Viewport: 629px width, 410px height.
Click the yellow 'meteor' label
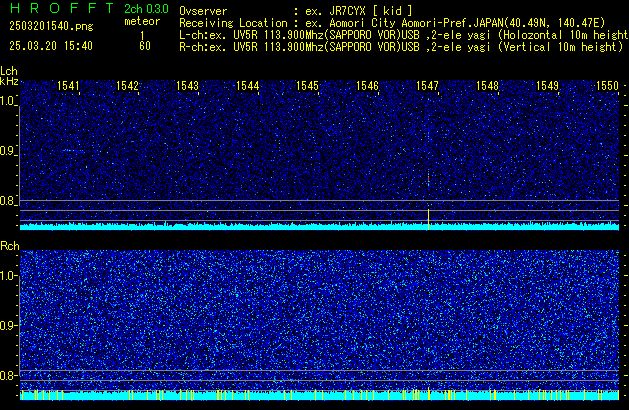pyautogui.click(x=142, y=21)
